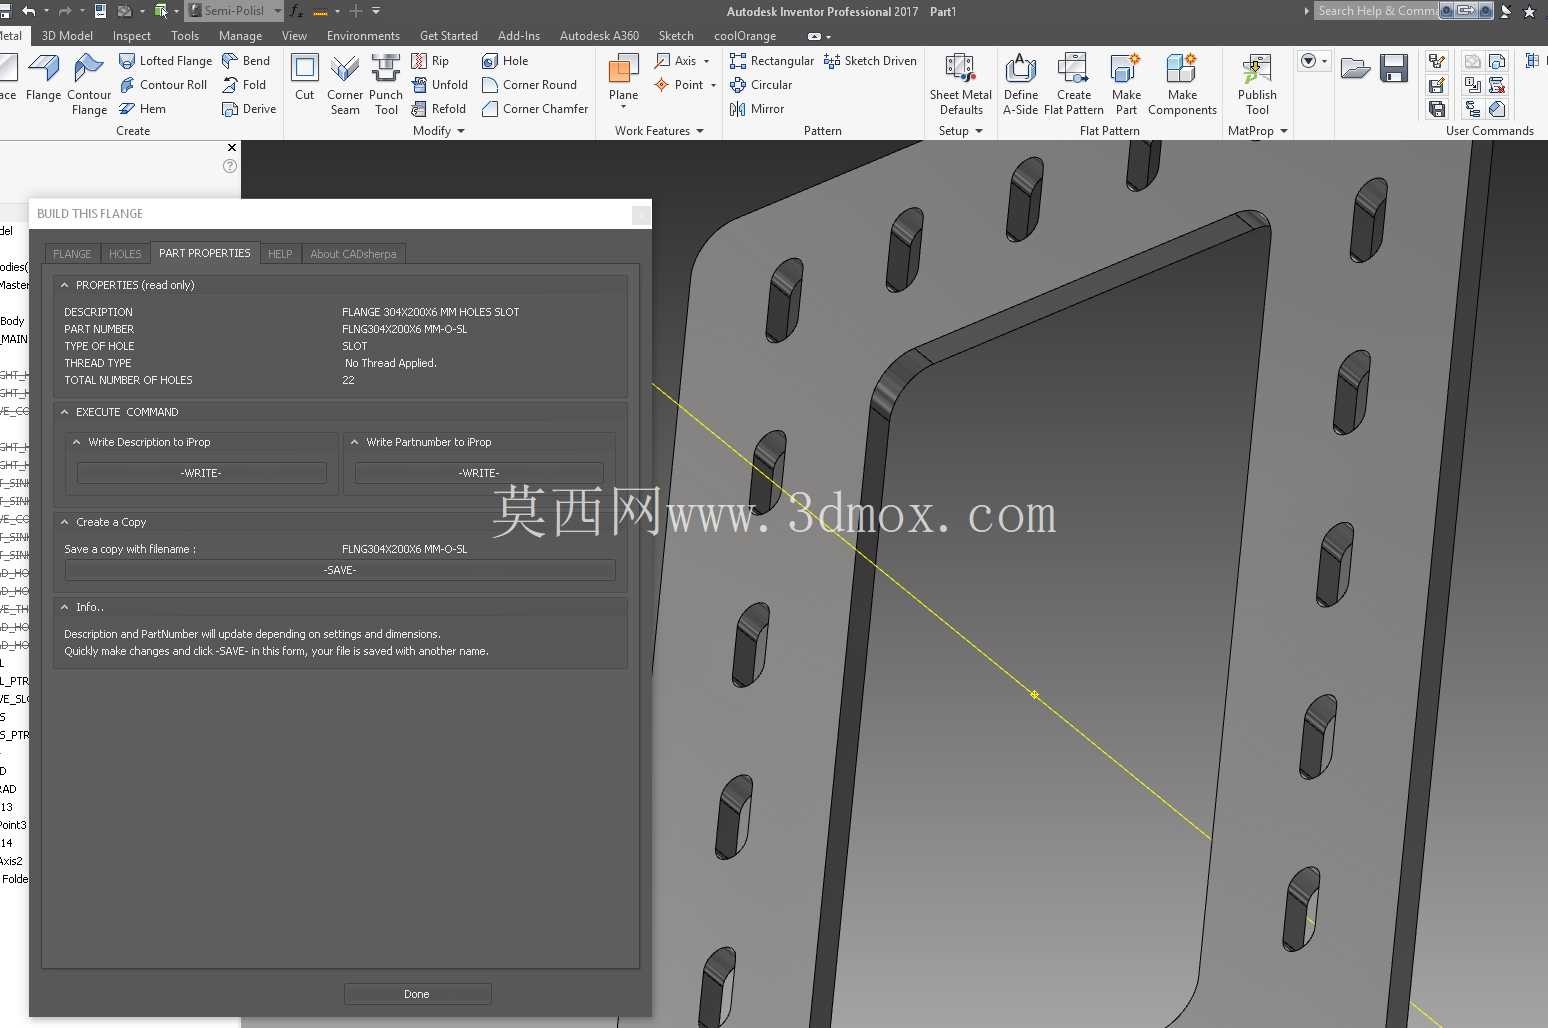Image resolution: width=1548 pixels, height=1028 pixels.
Task: Open the Inspect ribbon tab
Action: pos(132,36)
